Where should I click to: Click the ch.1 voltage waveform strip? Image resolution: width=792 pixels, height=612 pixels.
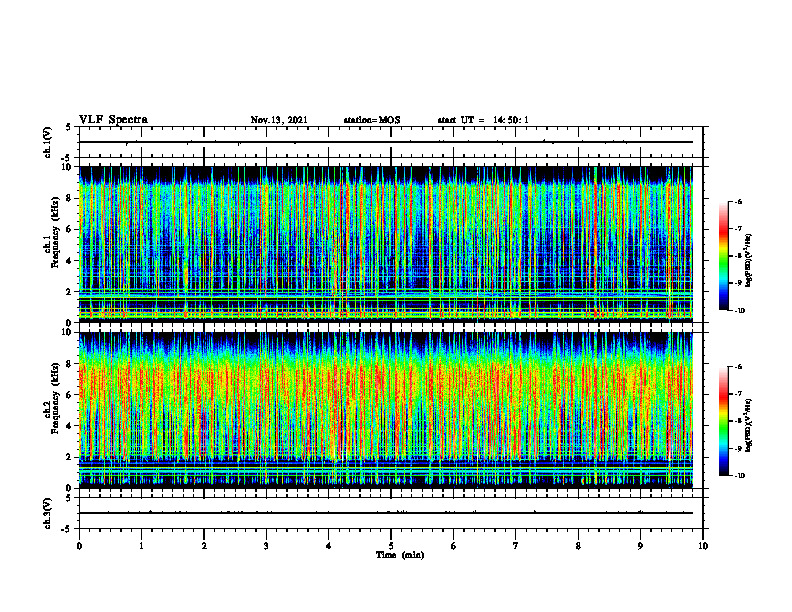click(386, 142)
